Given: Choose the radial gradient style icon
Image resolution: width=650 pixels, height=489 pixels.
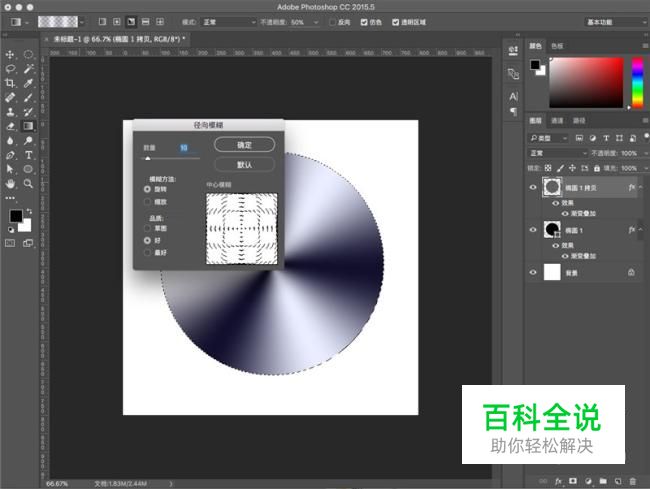Looking at the screenshot, I should coord(116,22).
